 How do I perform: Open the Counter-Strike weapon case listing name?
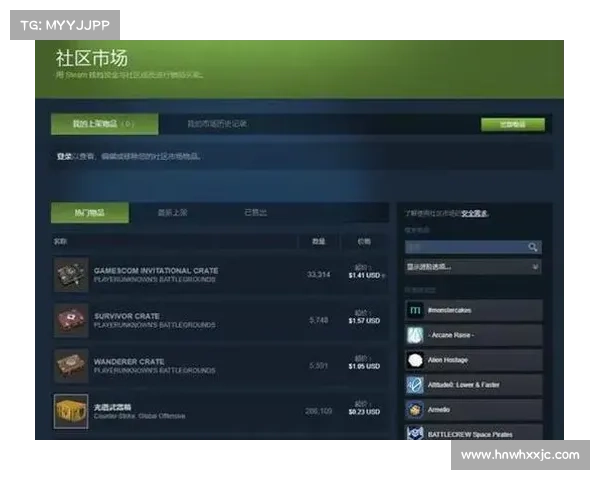[x=112, y=407]
